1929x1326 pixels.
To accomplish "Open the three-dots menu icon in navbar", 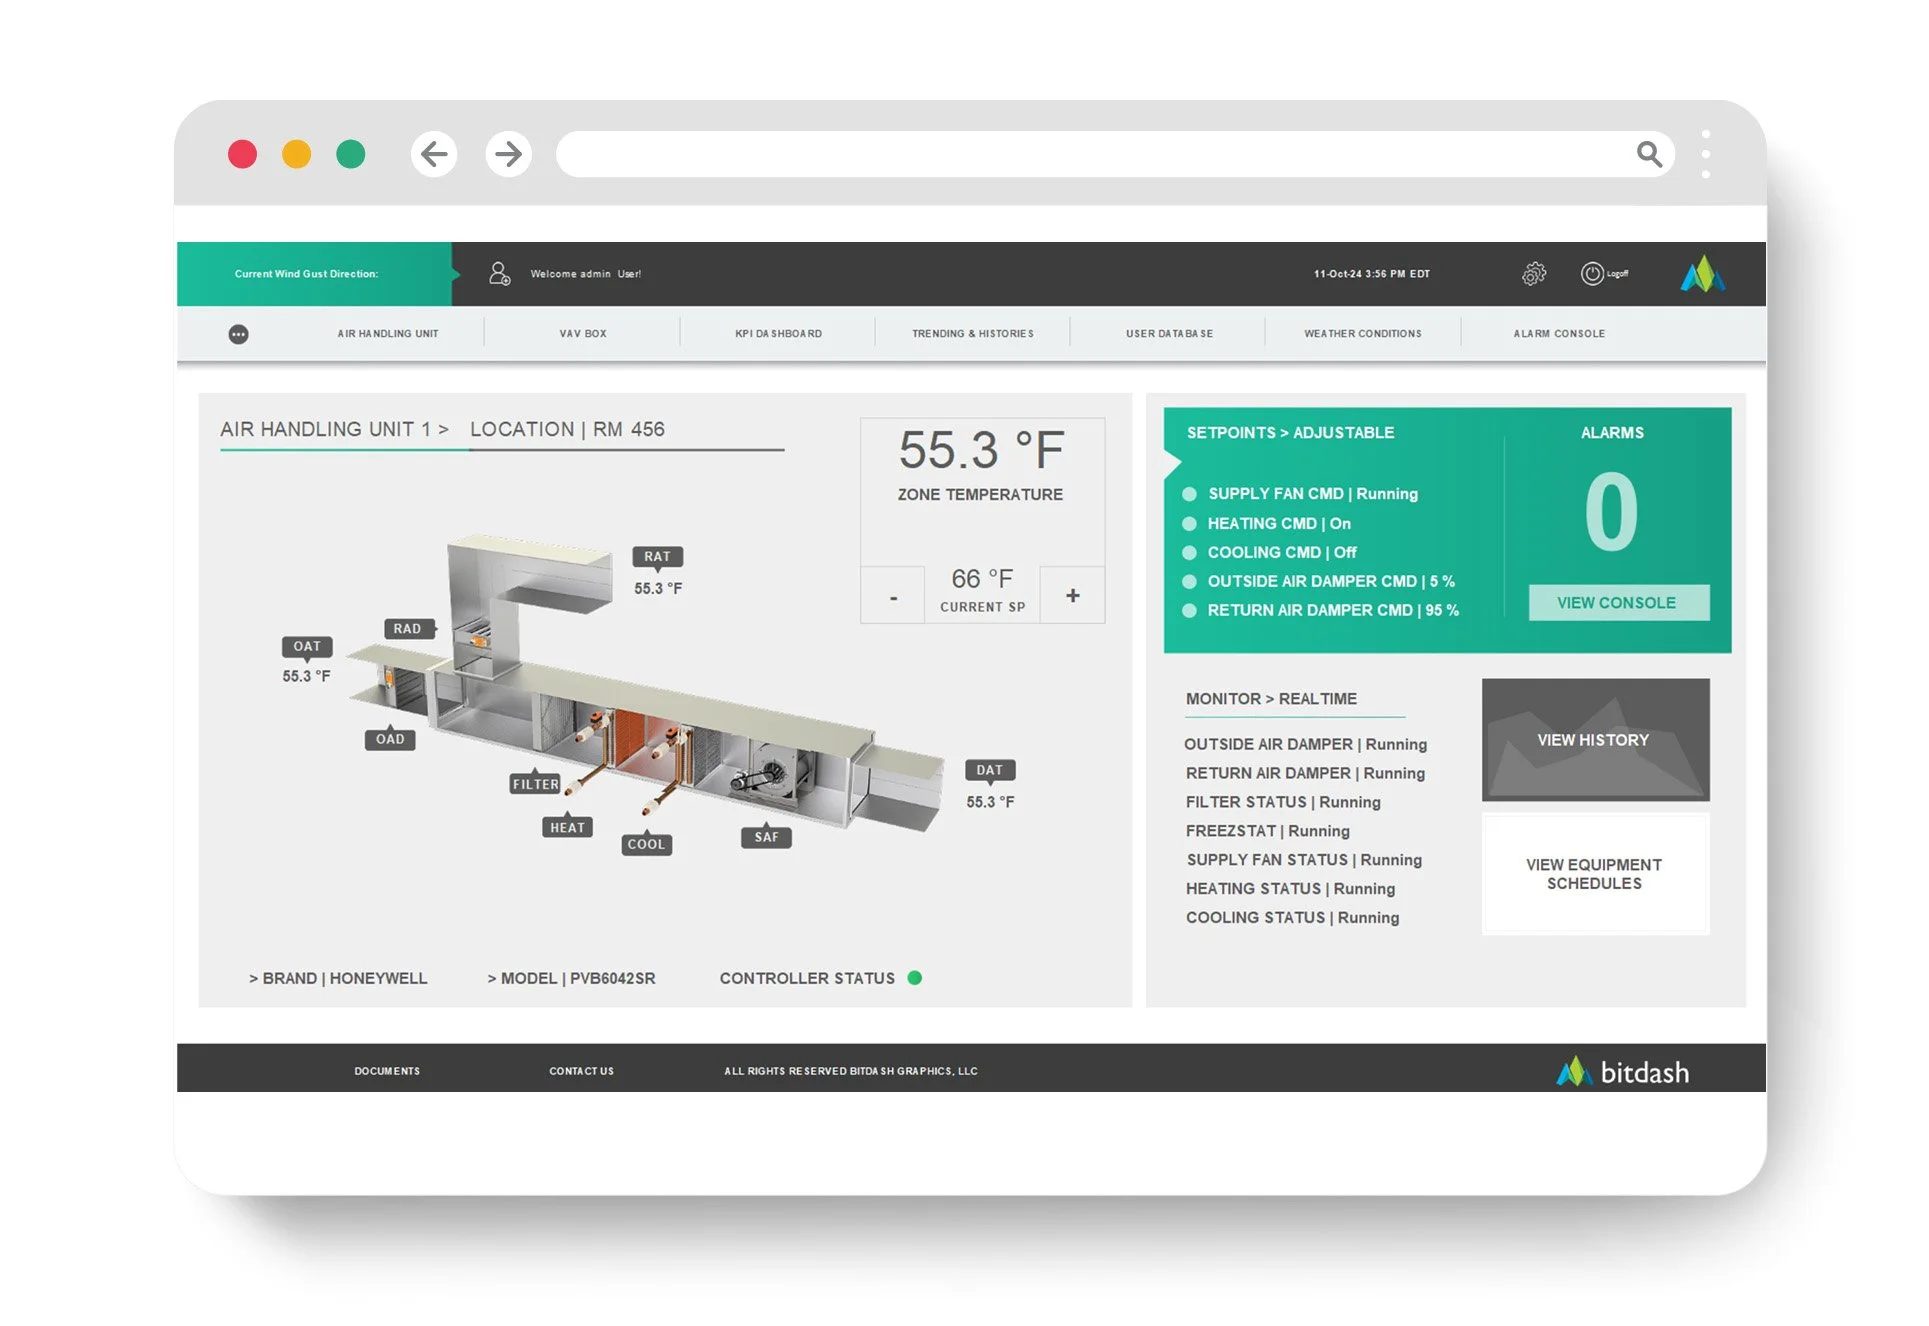I will coord(238,334).
